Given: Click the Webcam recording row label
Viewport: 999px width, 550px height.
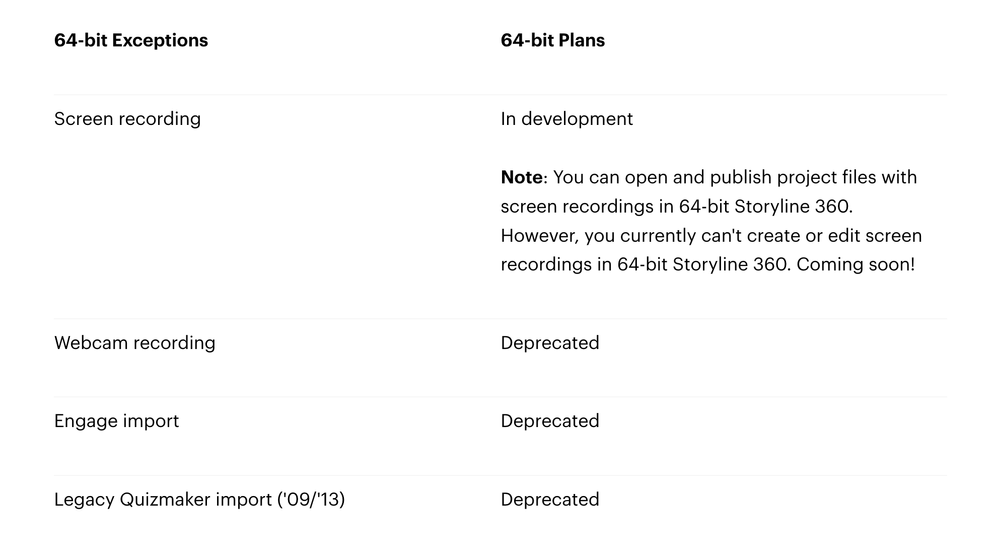Looking at the screenshot, I should click(x=134, y=343).
